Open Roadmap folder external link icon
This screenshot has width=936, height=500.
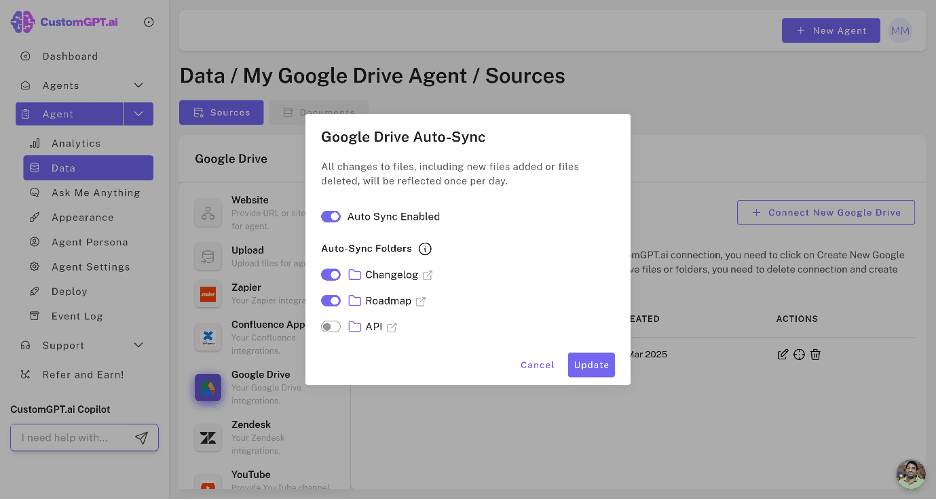pos(421,301)
